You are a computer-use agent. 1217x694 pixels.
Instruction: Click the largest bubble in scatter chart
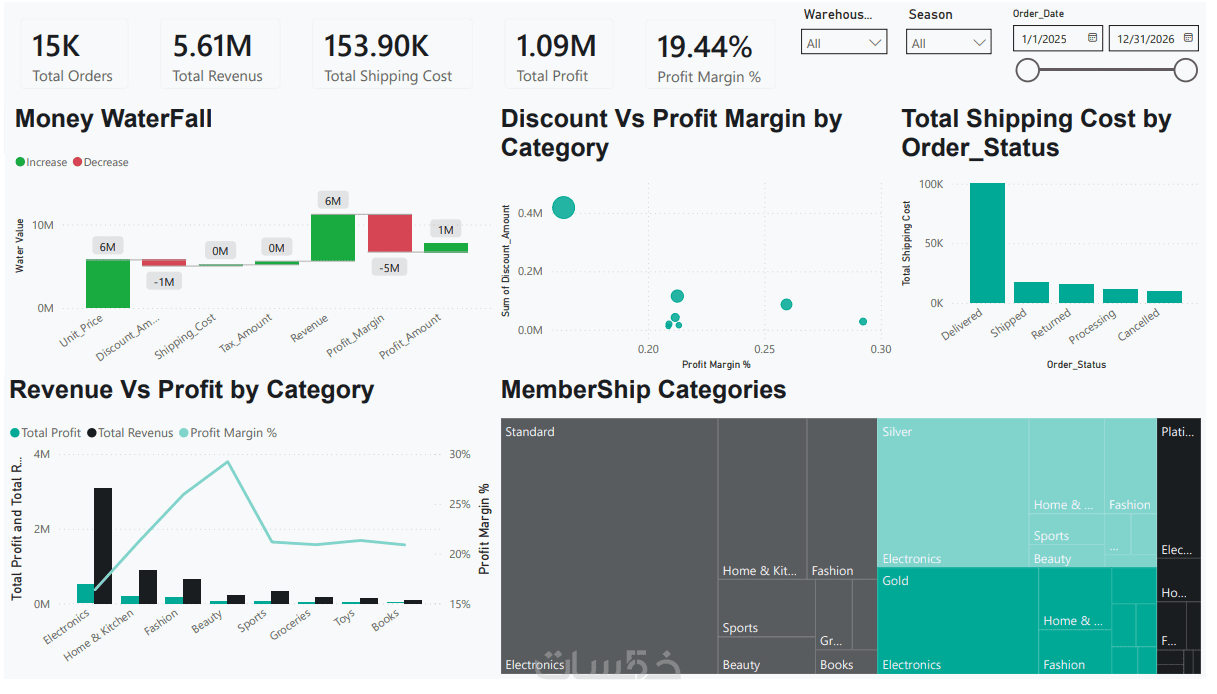564,208
